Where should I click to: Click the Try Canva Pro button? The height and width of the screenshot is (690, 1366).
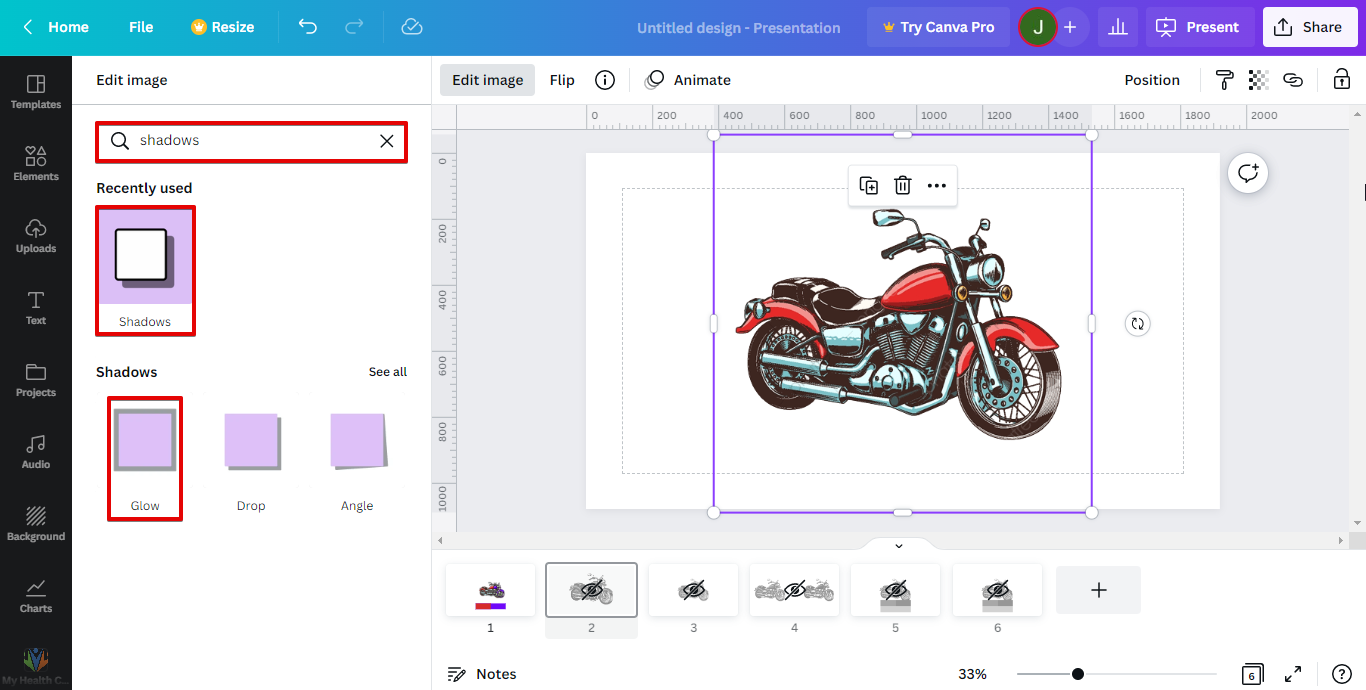click(937, 27)
